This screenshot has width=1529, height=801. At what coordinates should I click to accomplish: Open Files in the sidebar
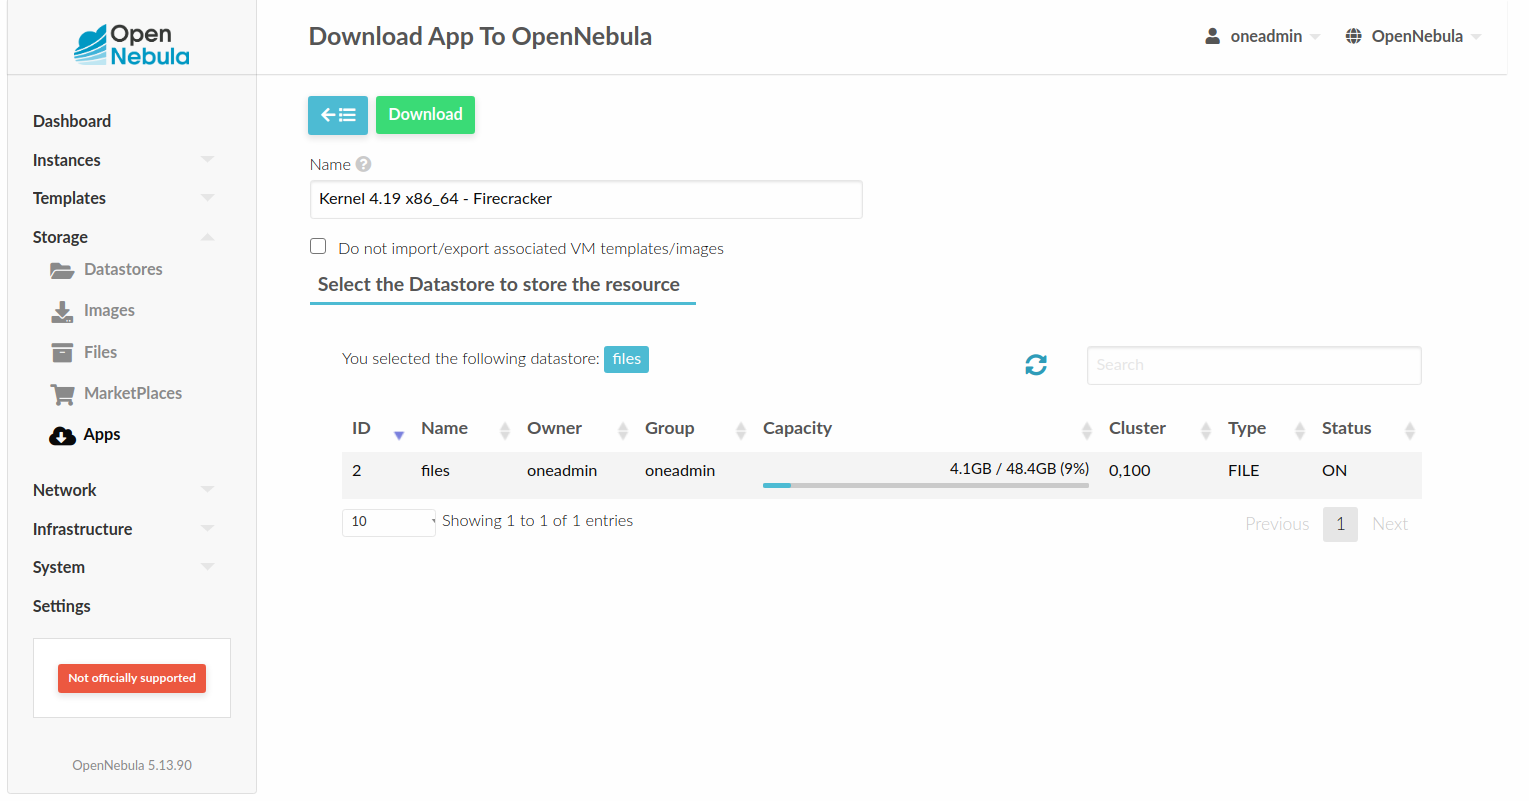100,352
